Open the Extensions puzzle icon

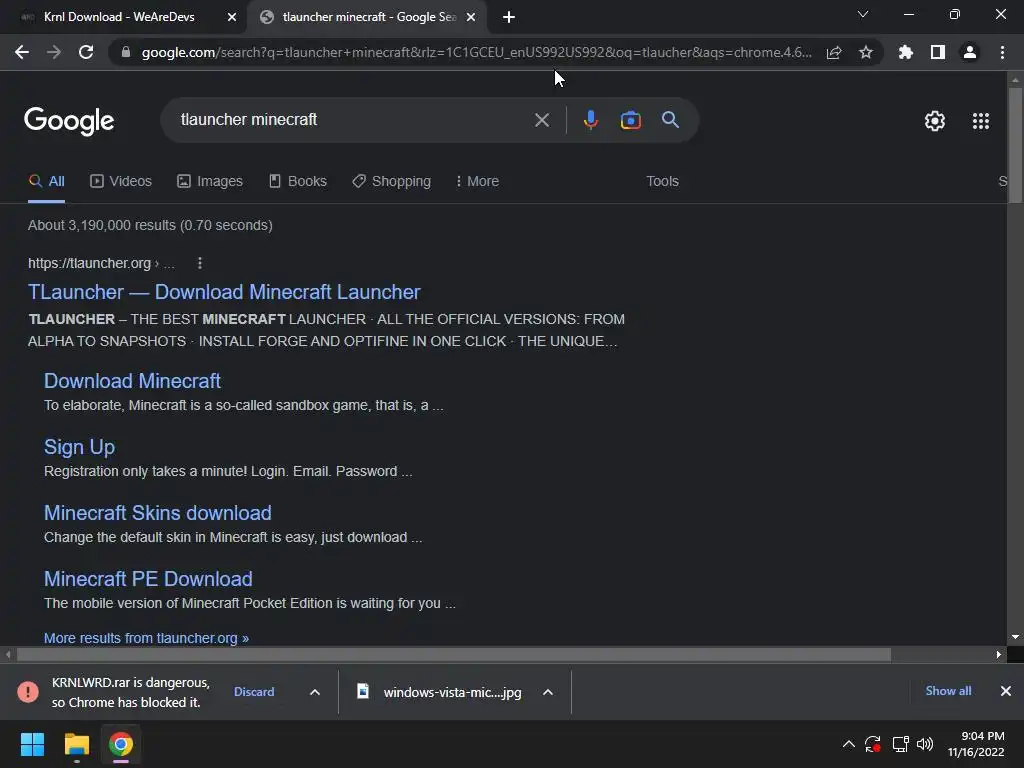[906, 52]
